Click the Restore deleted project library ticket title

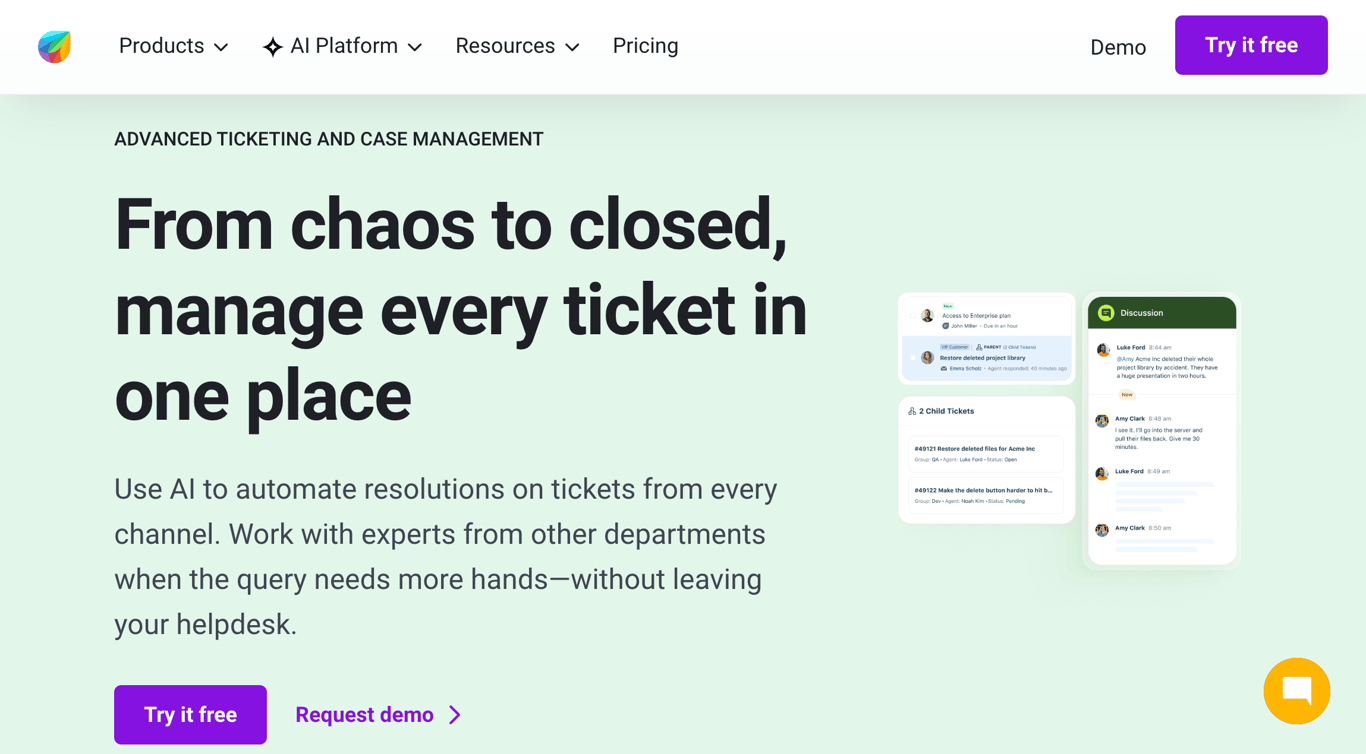[x=982, y=357]
